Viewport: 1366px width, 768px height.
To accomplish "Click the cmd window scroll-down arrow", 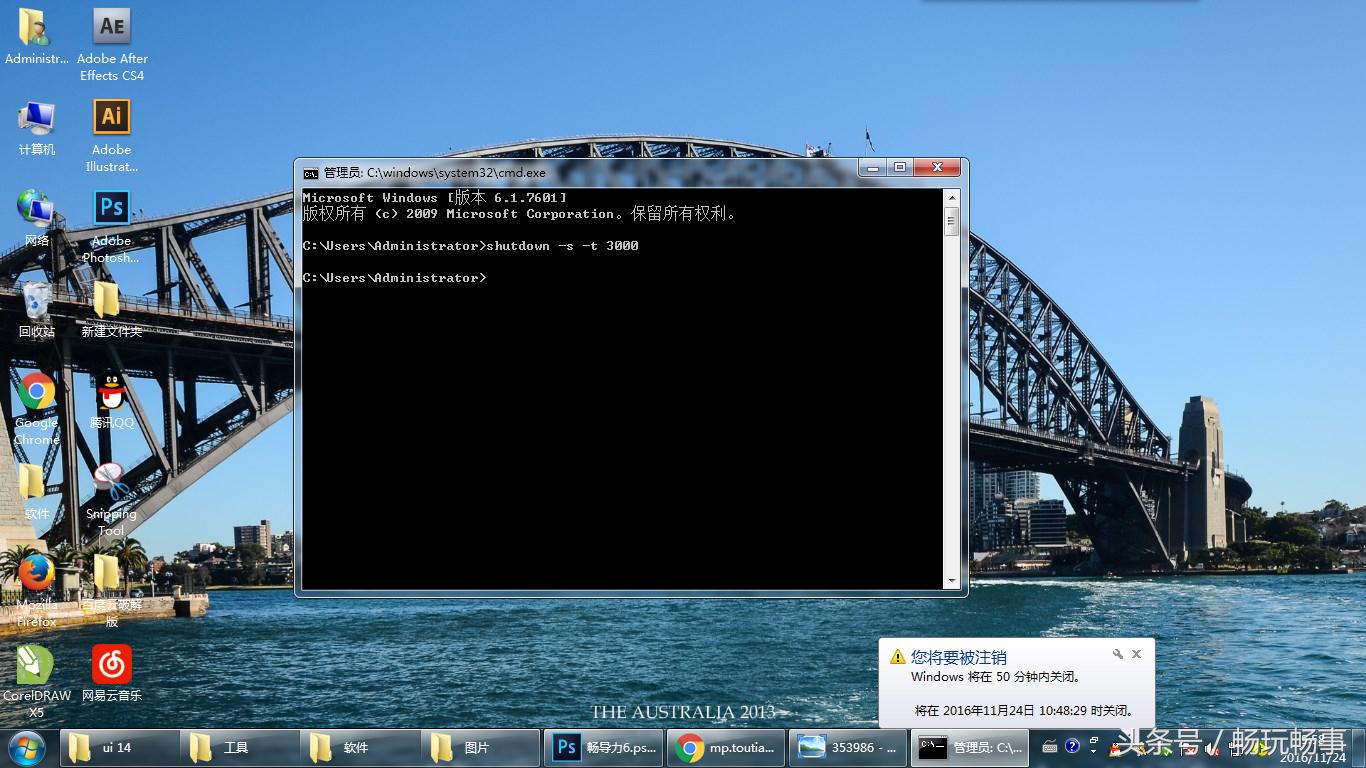I will pos(951,581).
